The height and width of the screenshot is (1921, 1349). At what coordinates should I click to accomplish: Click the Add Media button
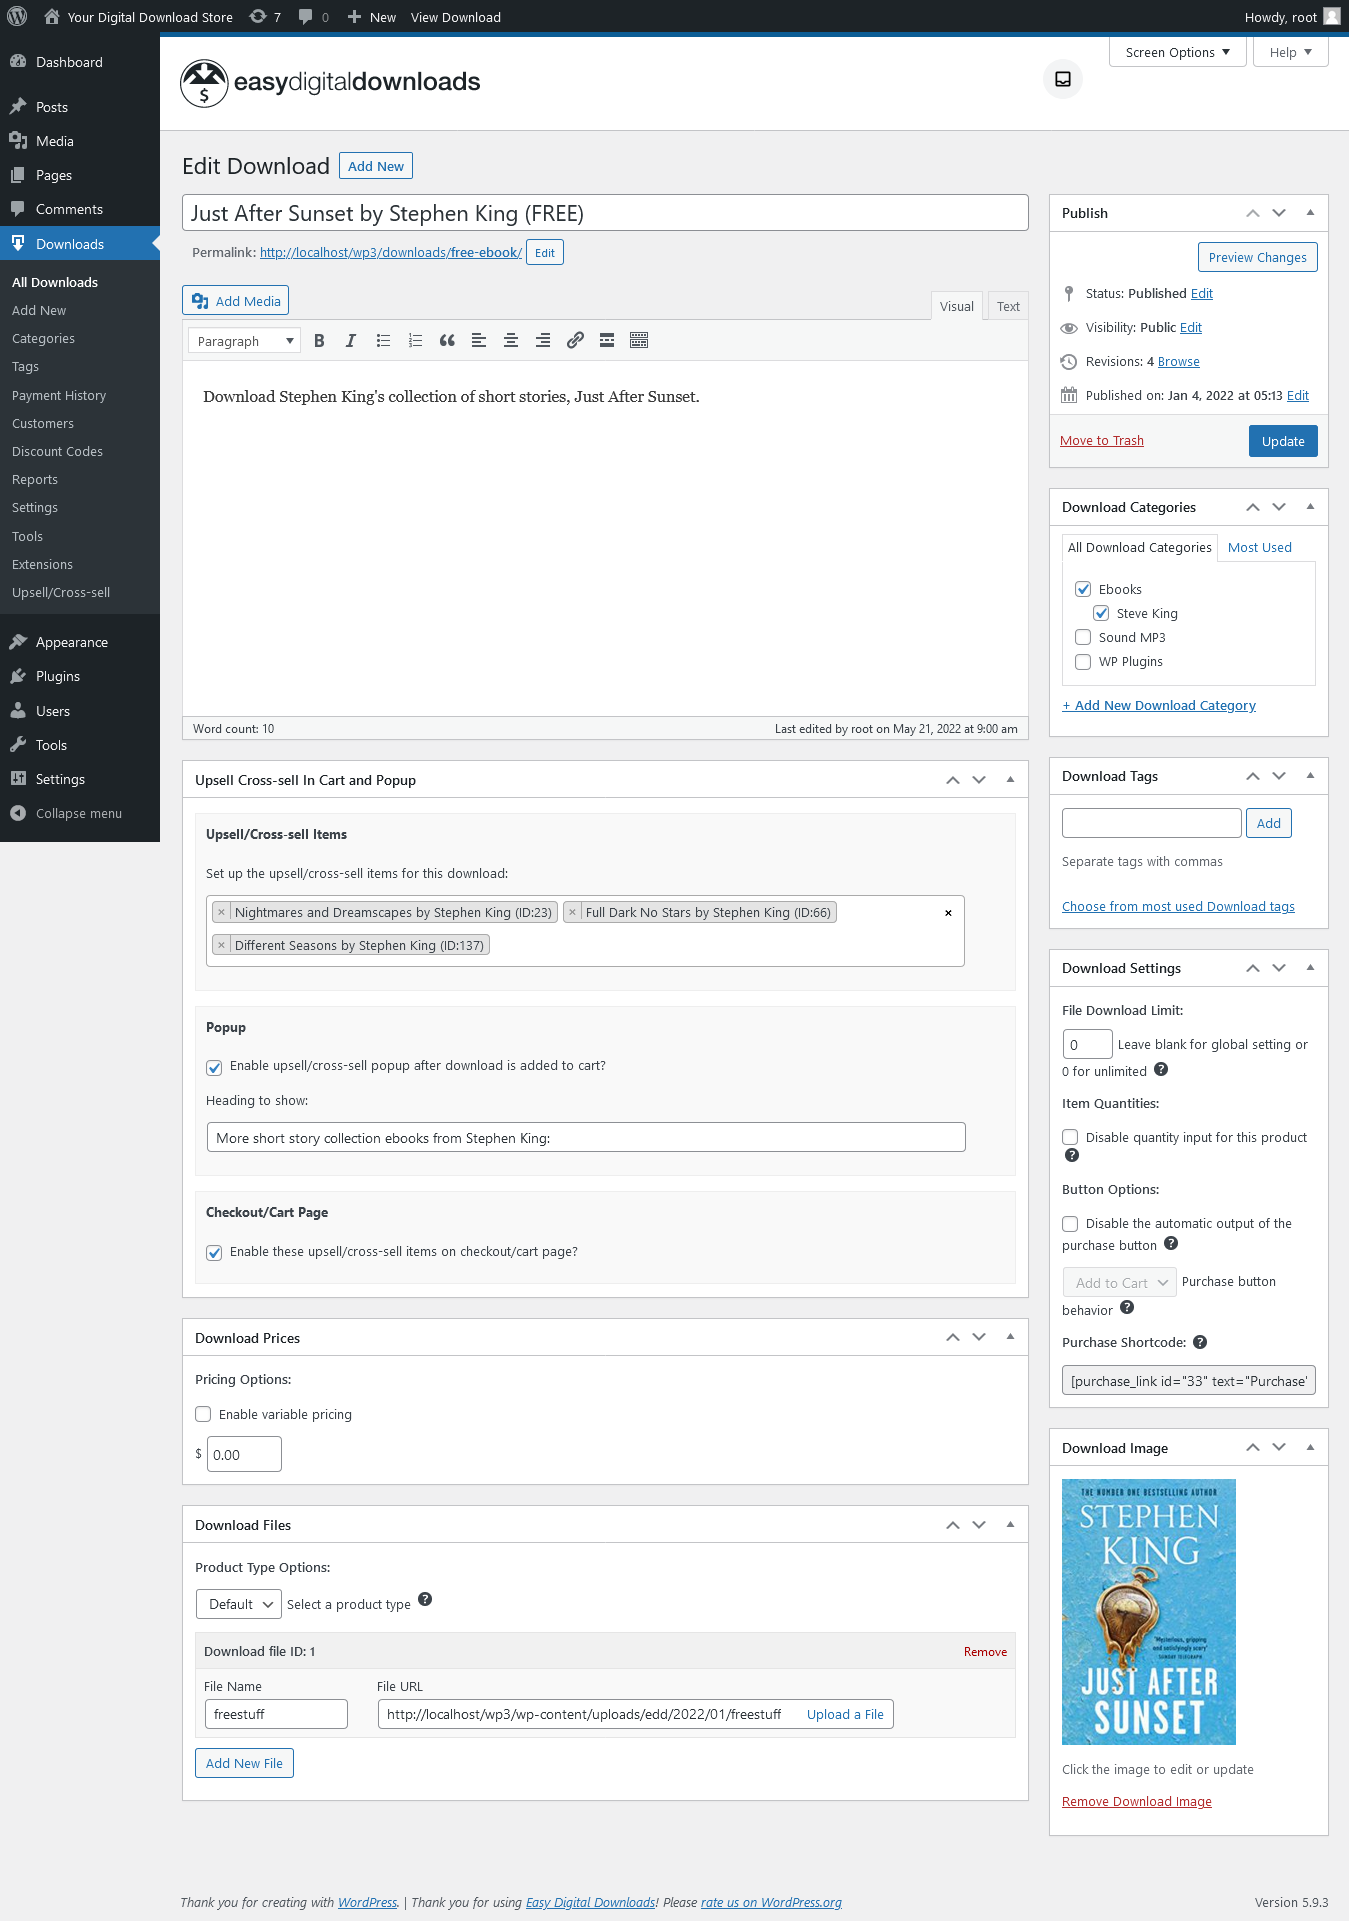coord(236,301)
